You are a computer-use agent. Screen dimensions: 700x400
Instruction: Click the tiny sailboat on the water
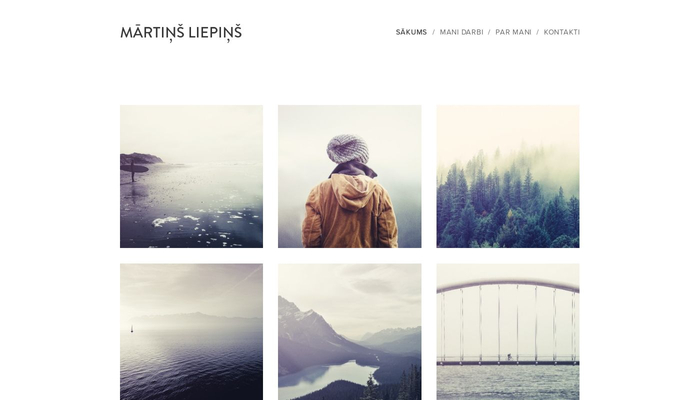(132, 329)
